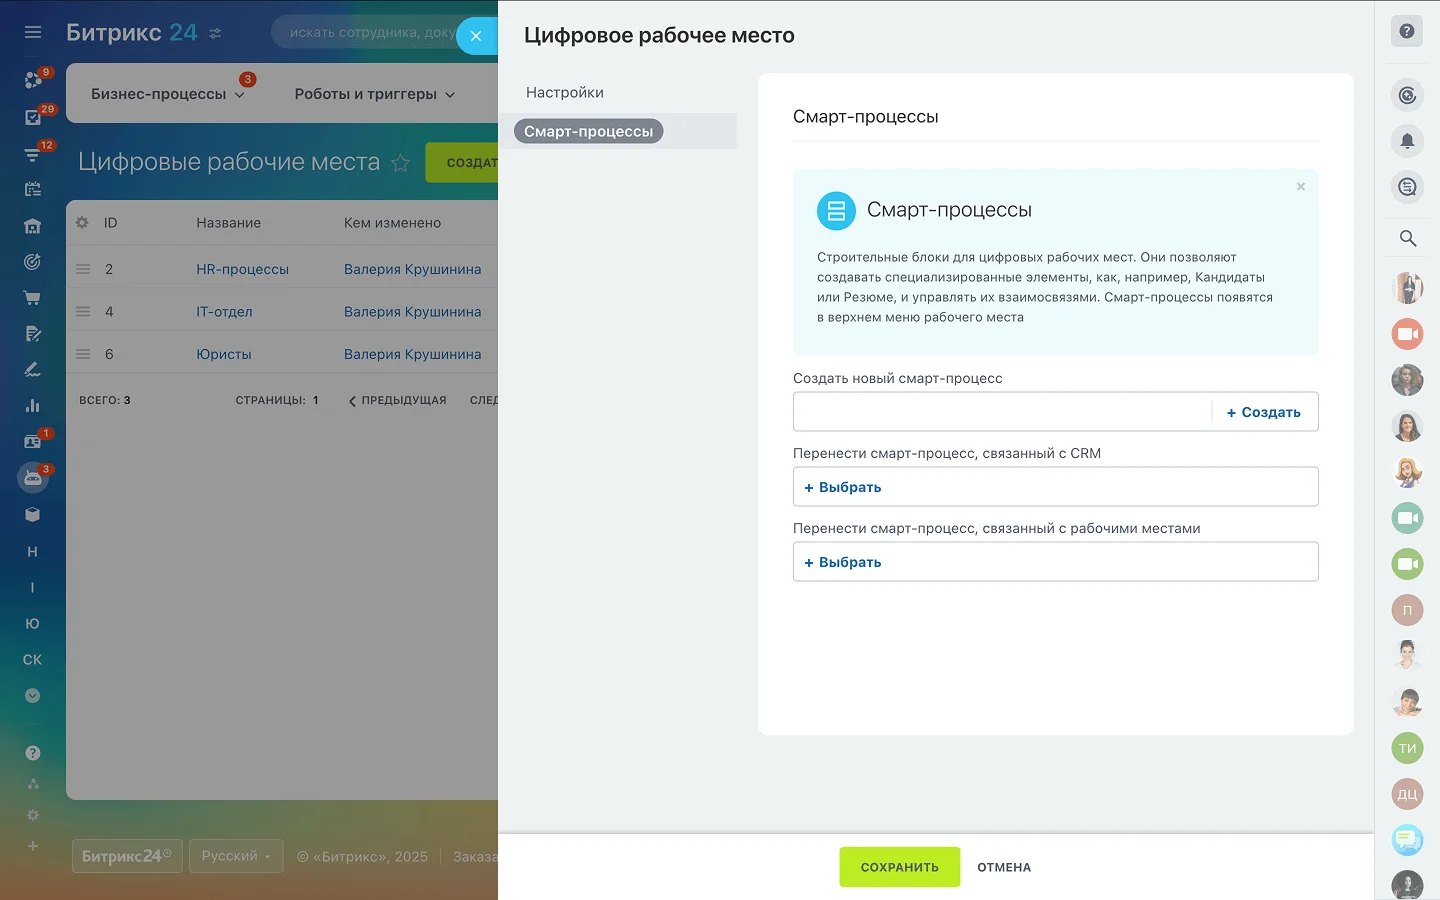Close the slider panel with blue X
Viewport: 1440px width, 900px height.
click(x=476, y=36)
